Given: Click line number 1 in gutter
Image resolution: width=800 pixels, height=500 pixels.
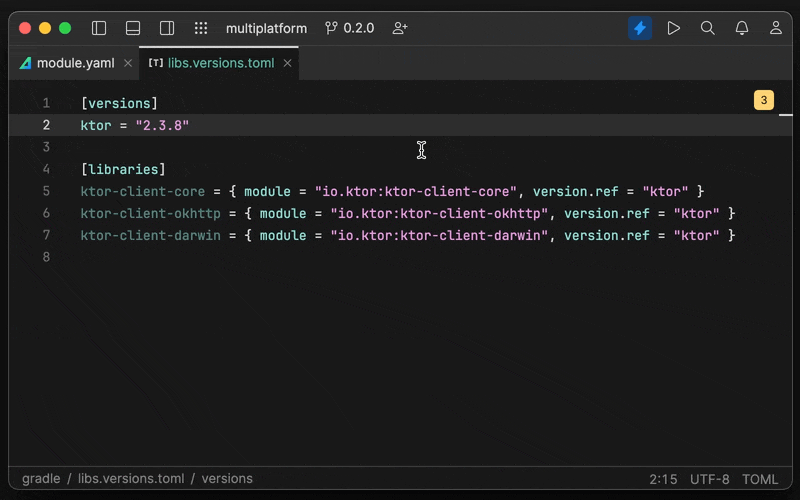Looking at the screenshot, I should pyautogui.click(x=46, y=104).
